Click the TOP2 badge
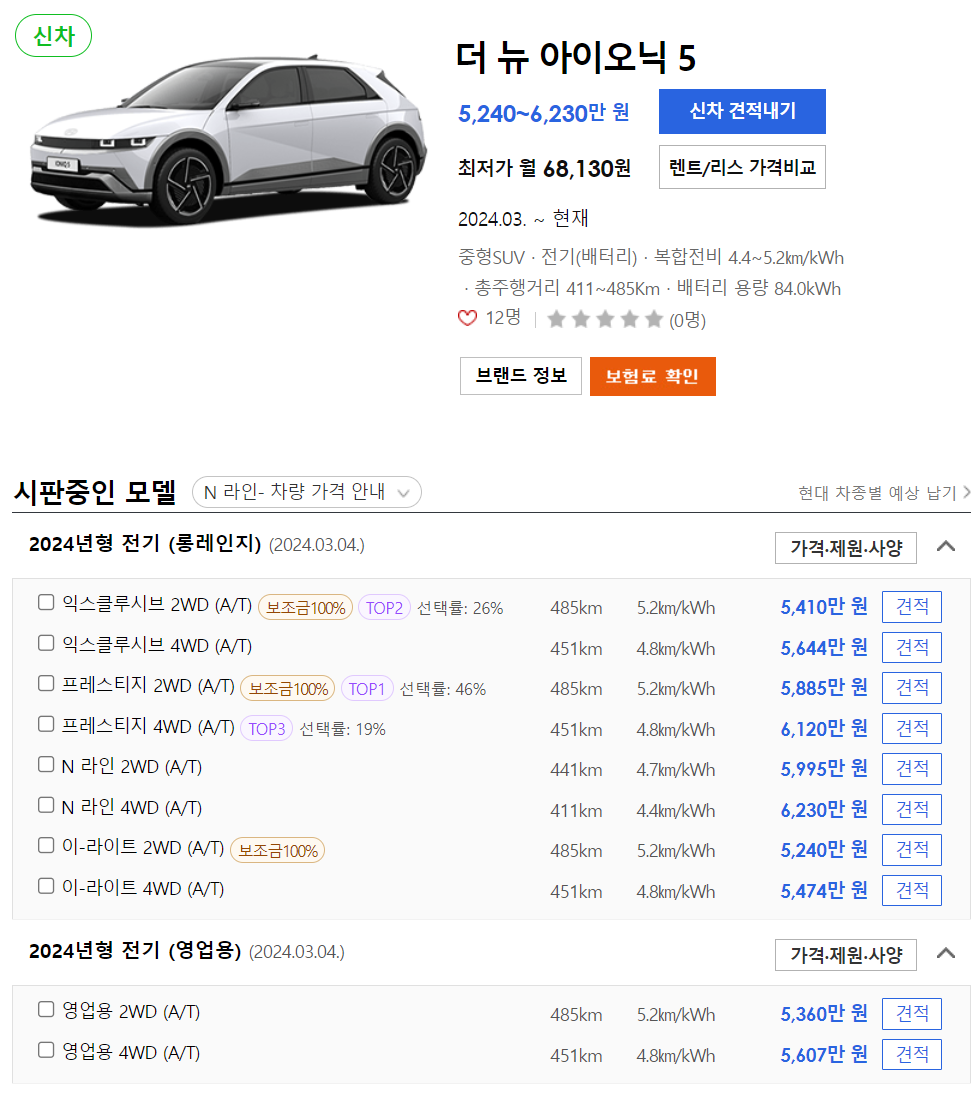This screenshot has height=1099, width=979. [x=384, y=608]
